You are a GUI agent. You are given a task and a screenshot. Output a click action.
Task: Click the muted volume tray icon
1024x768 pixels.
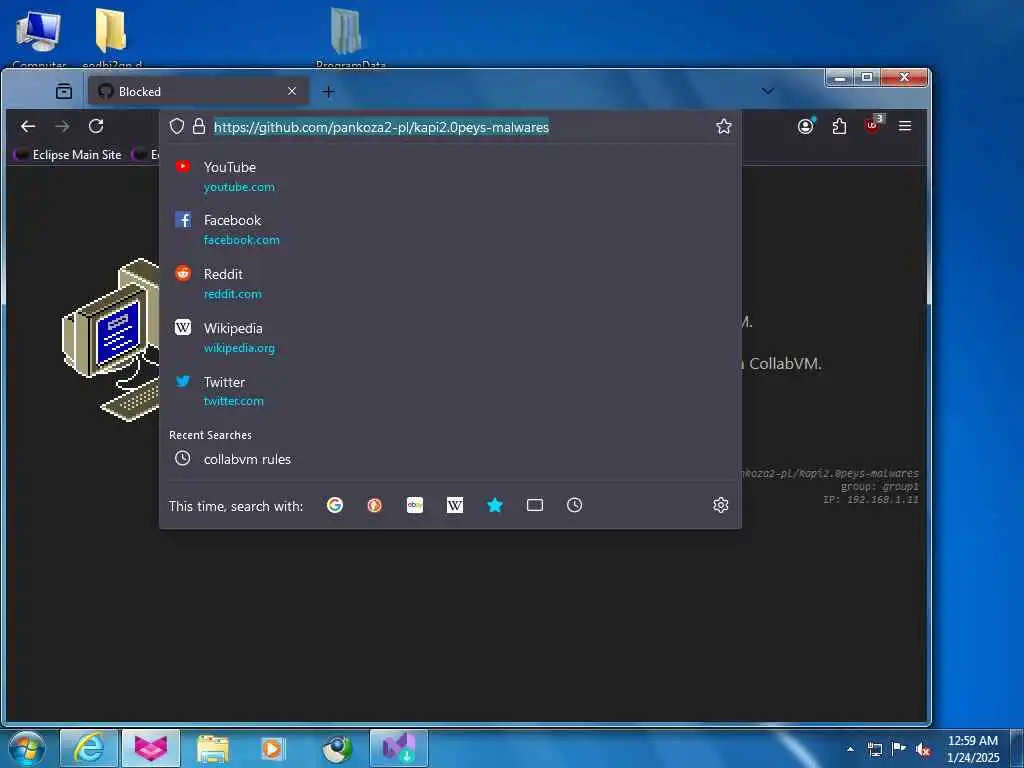[923, 750]
